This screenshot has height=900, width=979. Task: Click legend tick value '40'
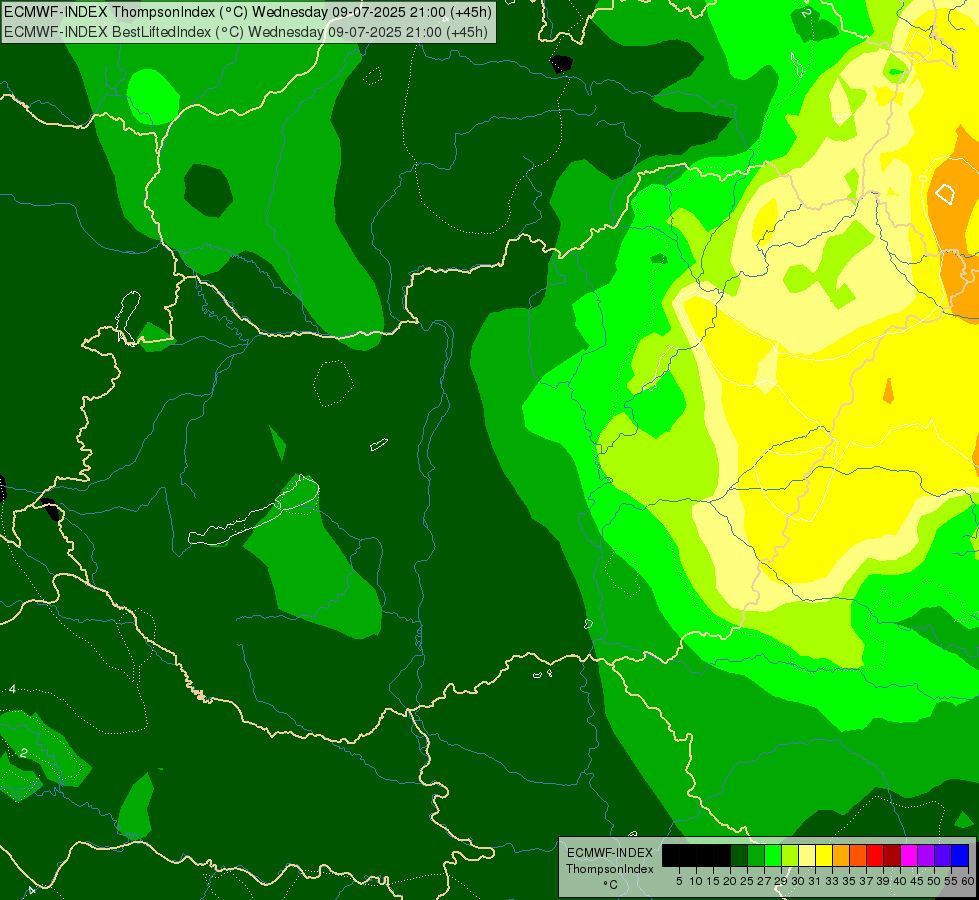[900, 881]
